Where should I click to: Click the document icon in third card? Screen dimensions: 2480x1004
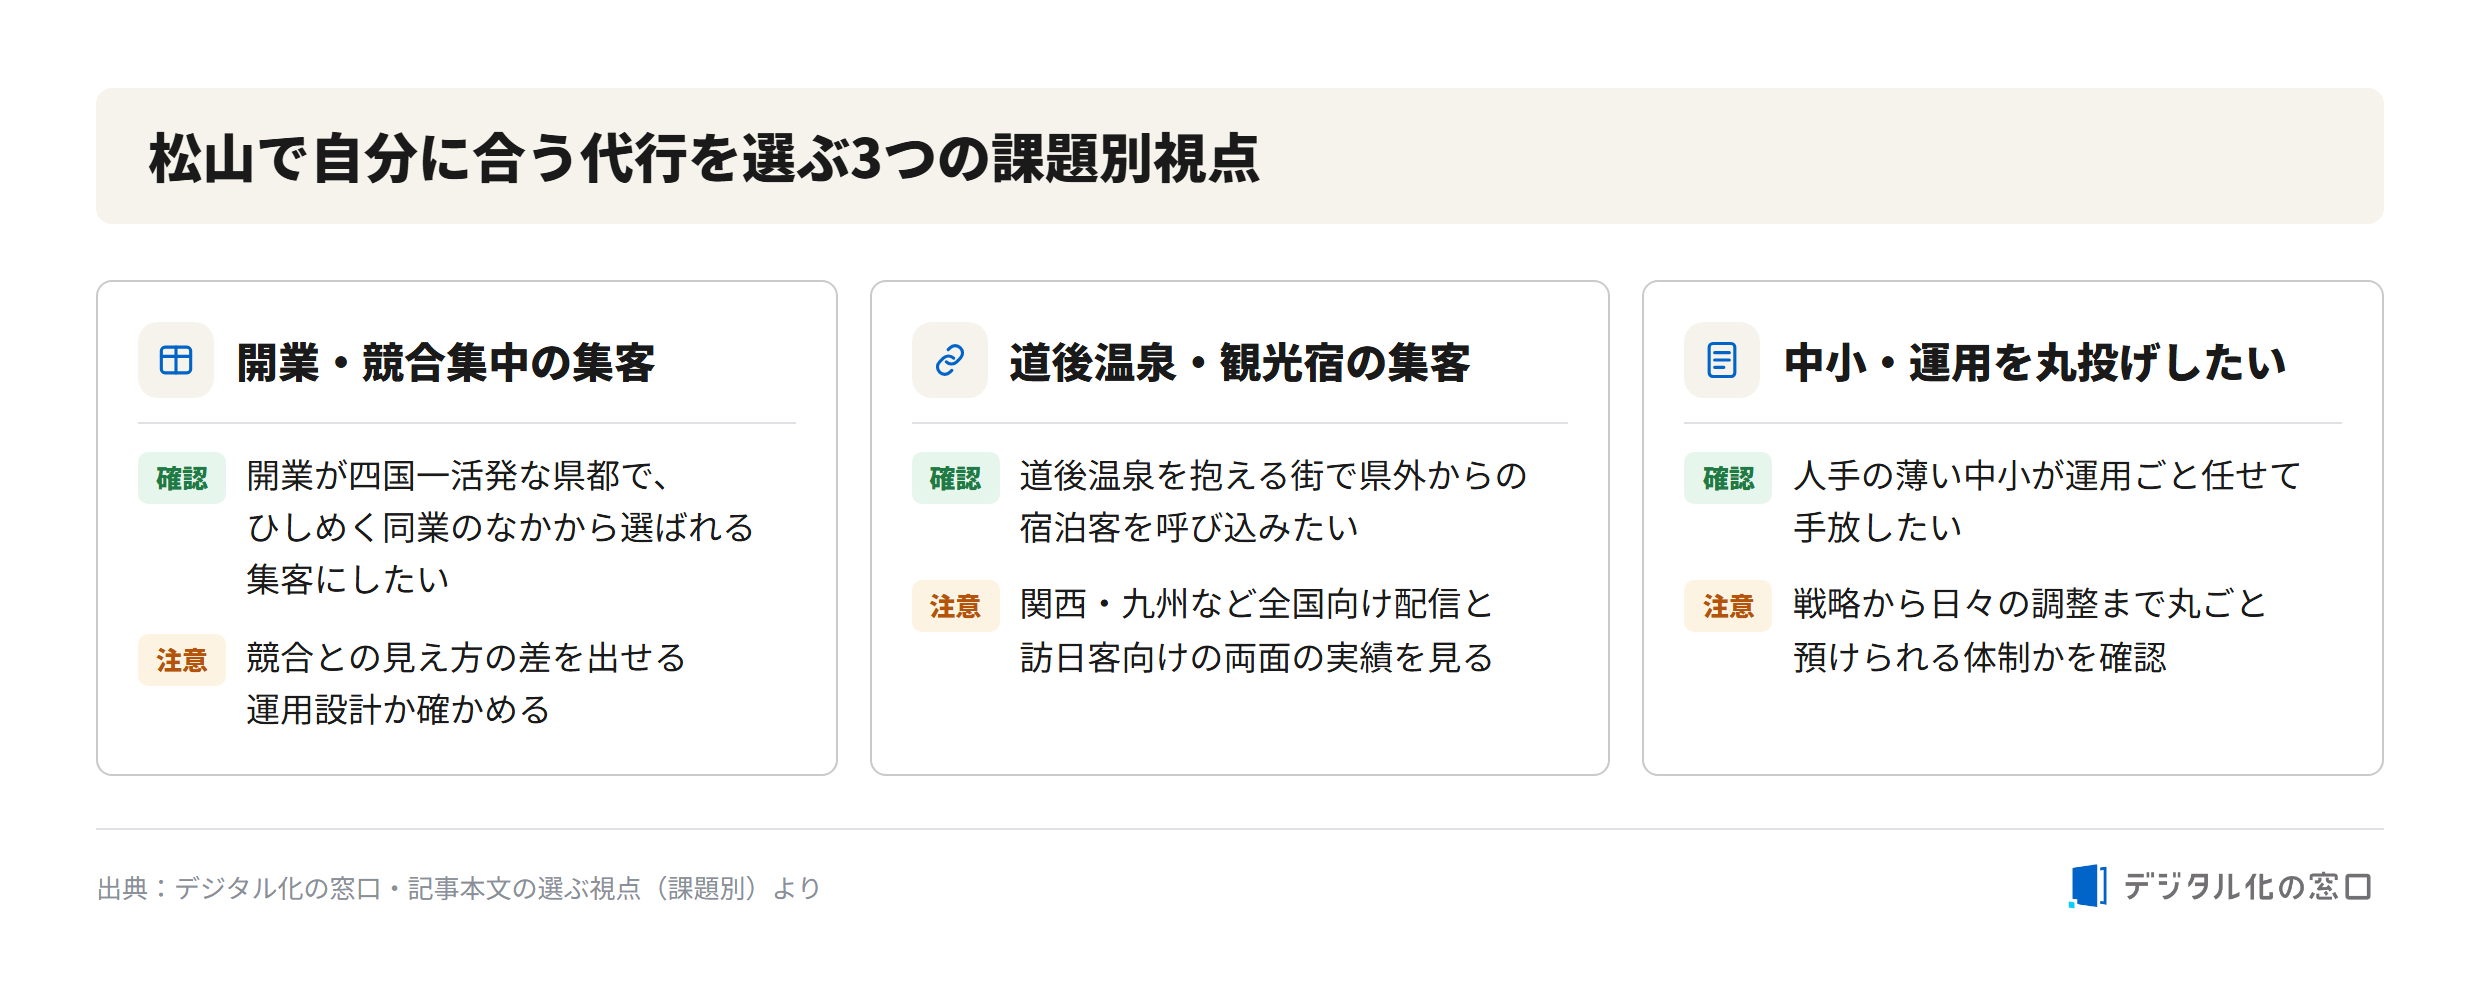click(1722, 360)
